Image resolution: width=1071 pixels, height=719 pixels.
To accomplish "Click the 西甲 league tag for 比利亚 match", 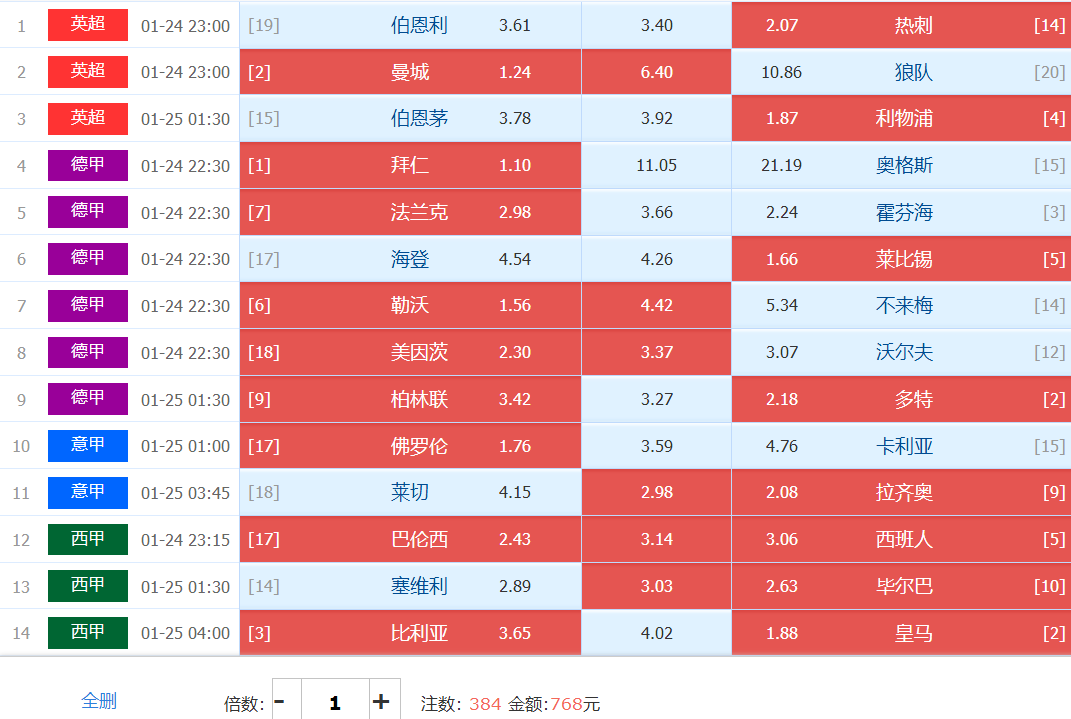I will 88,633.
